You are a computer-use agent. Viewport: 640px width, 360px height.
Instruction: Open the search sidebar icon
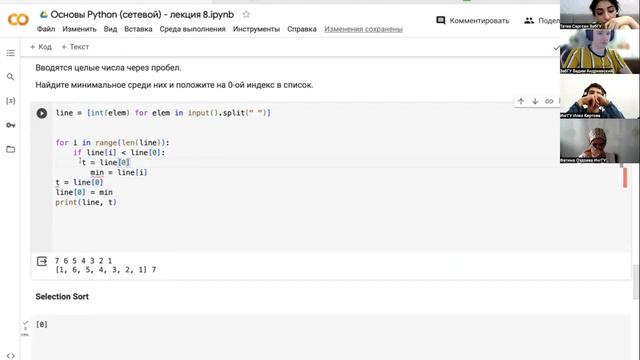click(x=11, y=77)
